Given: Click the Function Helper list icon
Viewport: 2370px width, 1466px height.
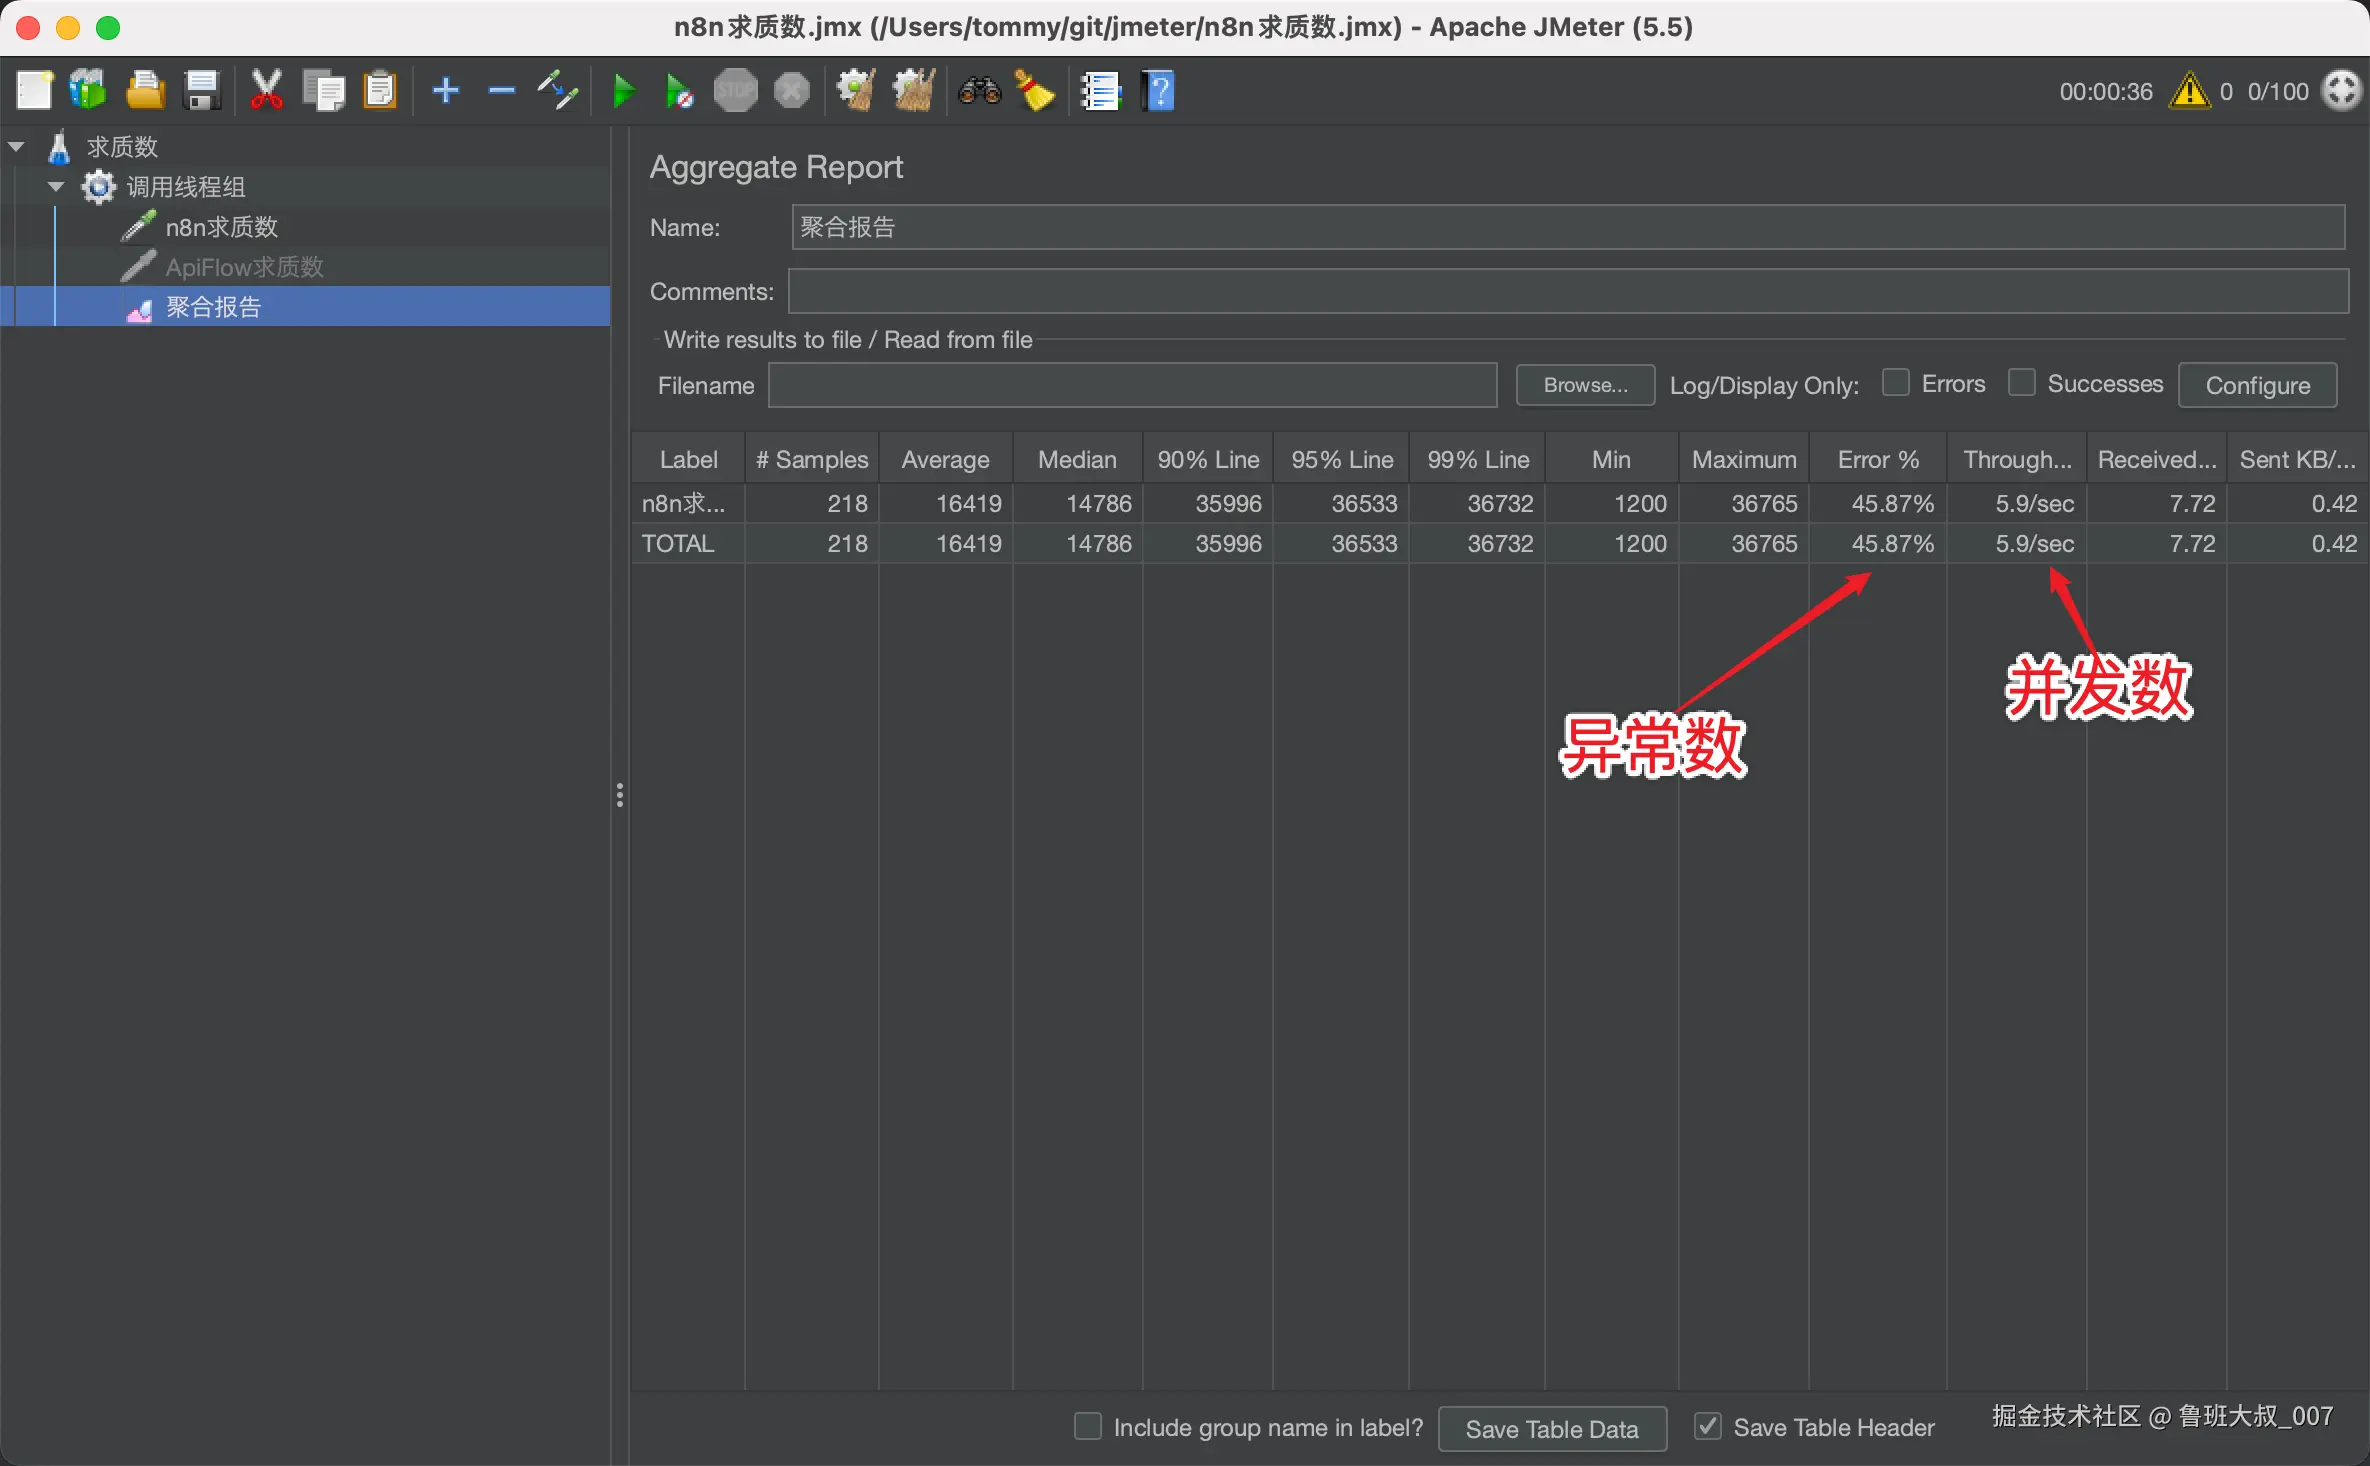Looking at the screenshot, I should pos(1101,91).
